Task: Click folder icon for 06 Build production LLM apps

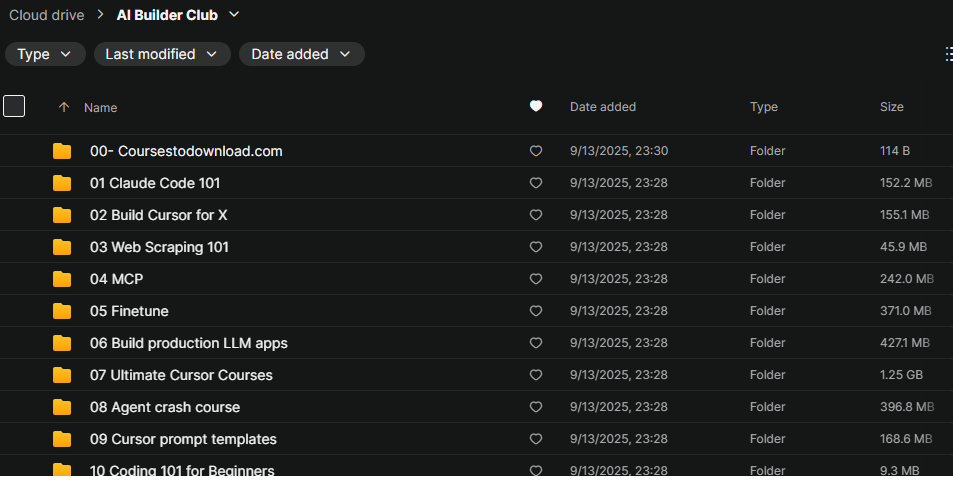Action: click(62, 343)
